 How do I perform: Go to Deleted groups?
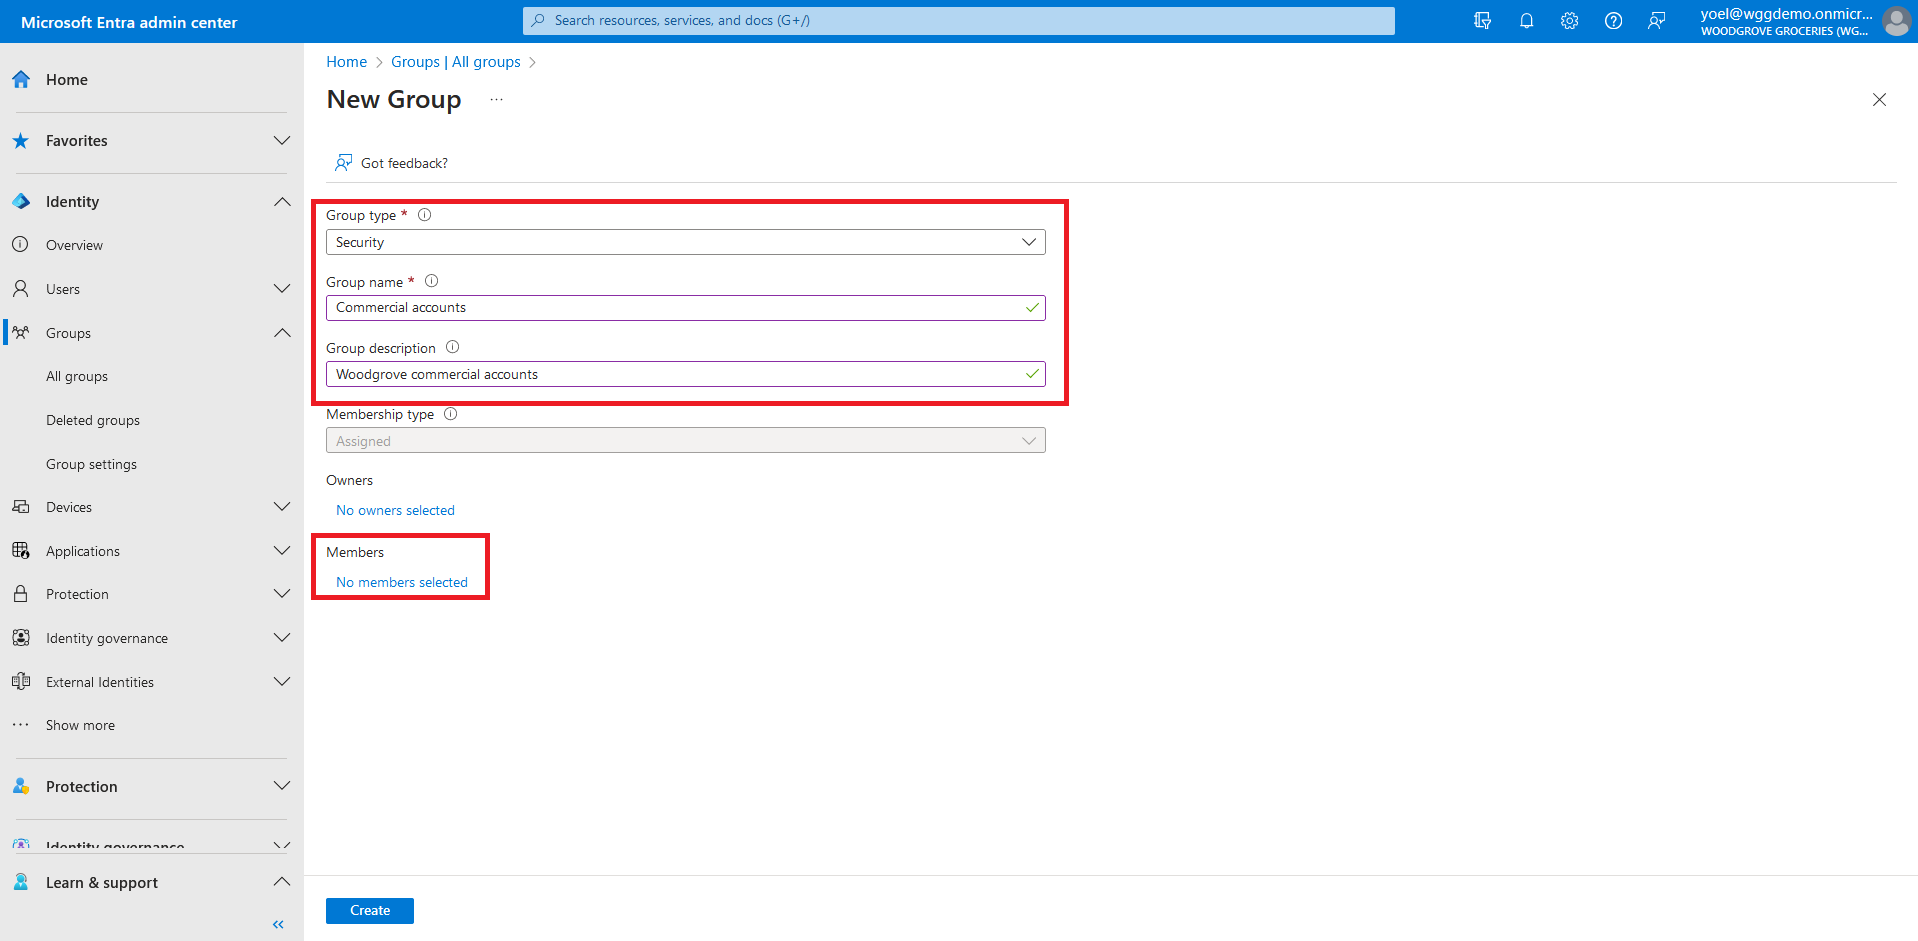[x=93, y=421]
